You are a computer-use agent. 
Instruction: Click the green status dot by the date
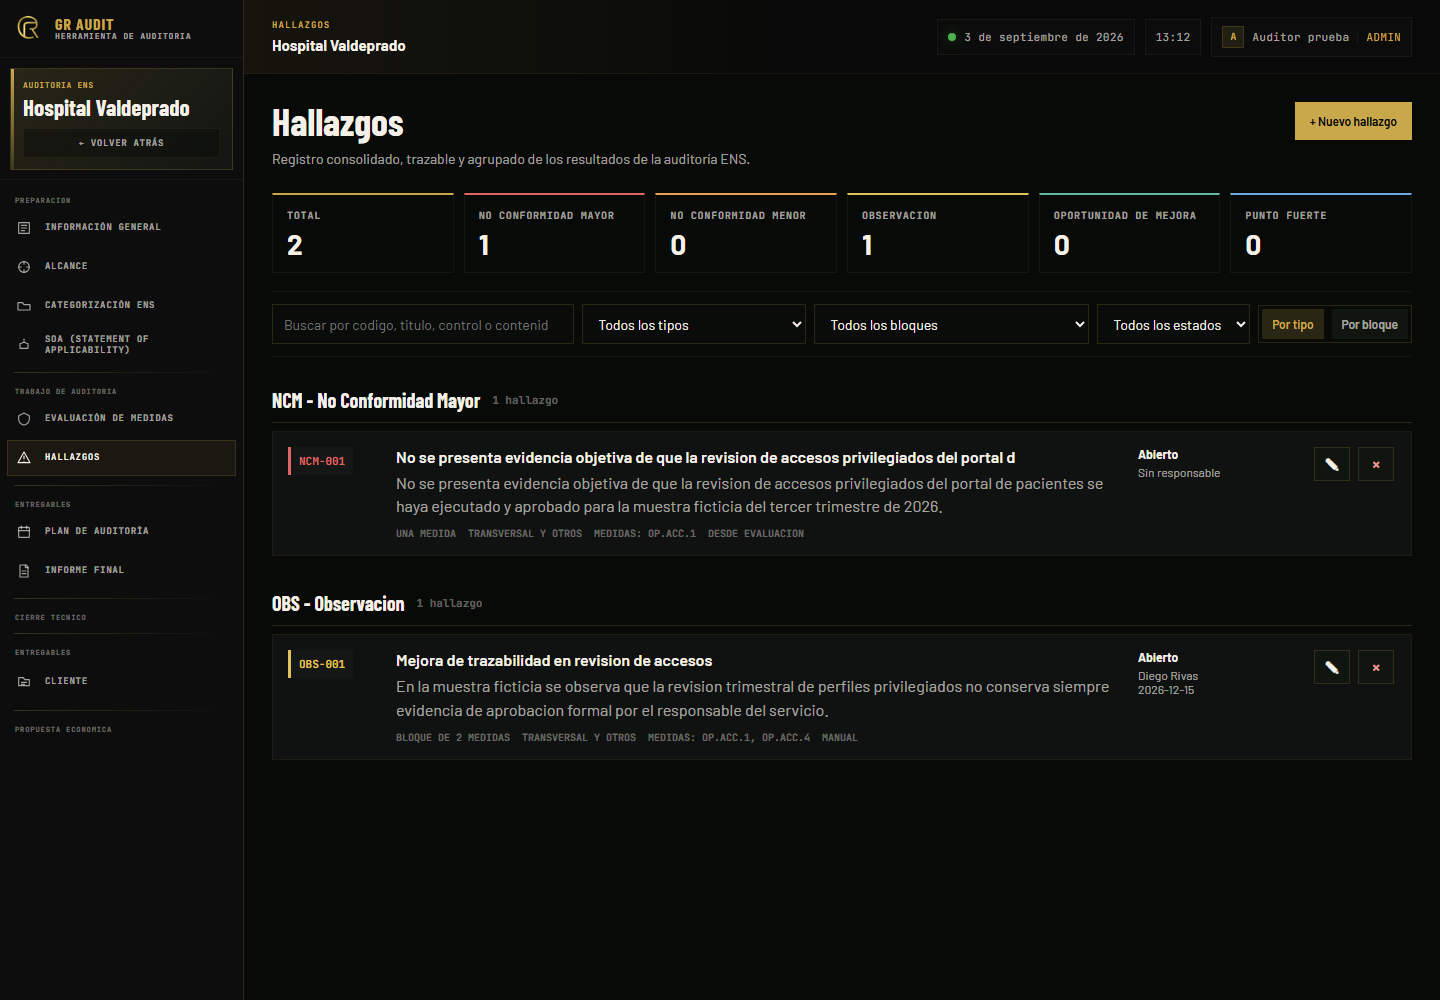(952, 37)
